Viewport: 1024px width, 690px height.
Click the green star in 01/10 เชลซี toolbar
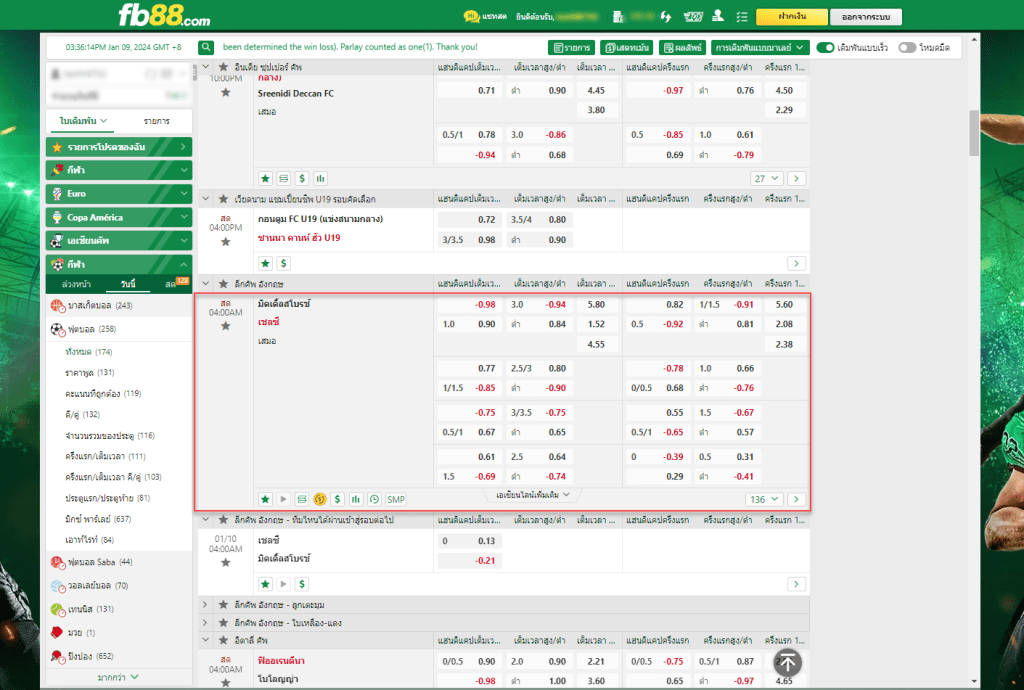265,584
